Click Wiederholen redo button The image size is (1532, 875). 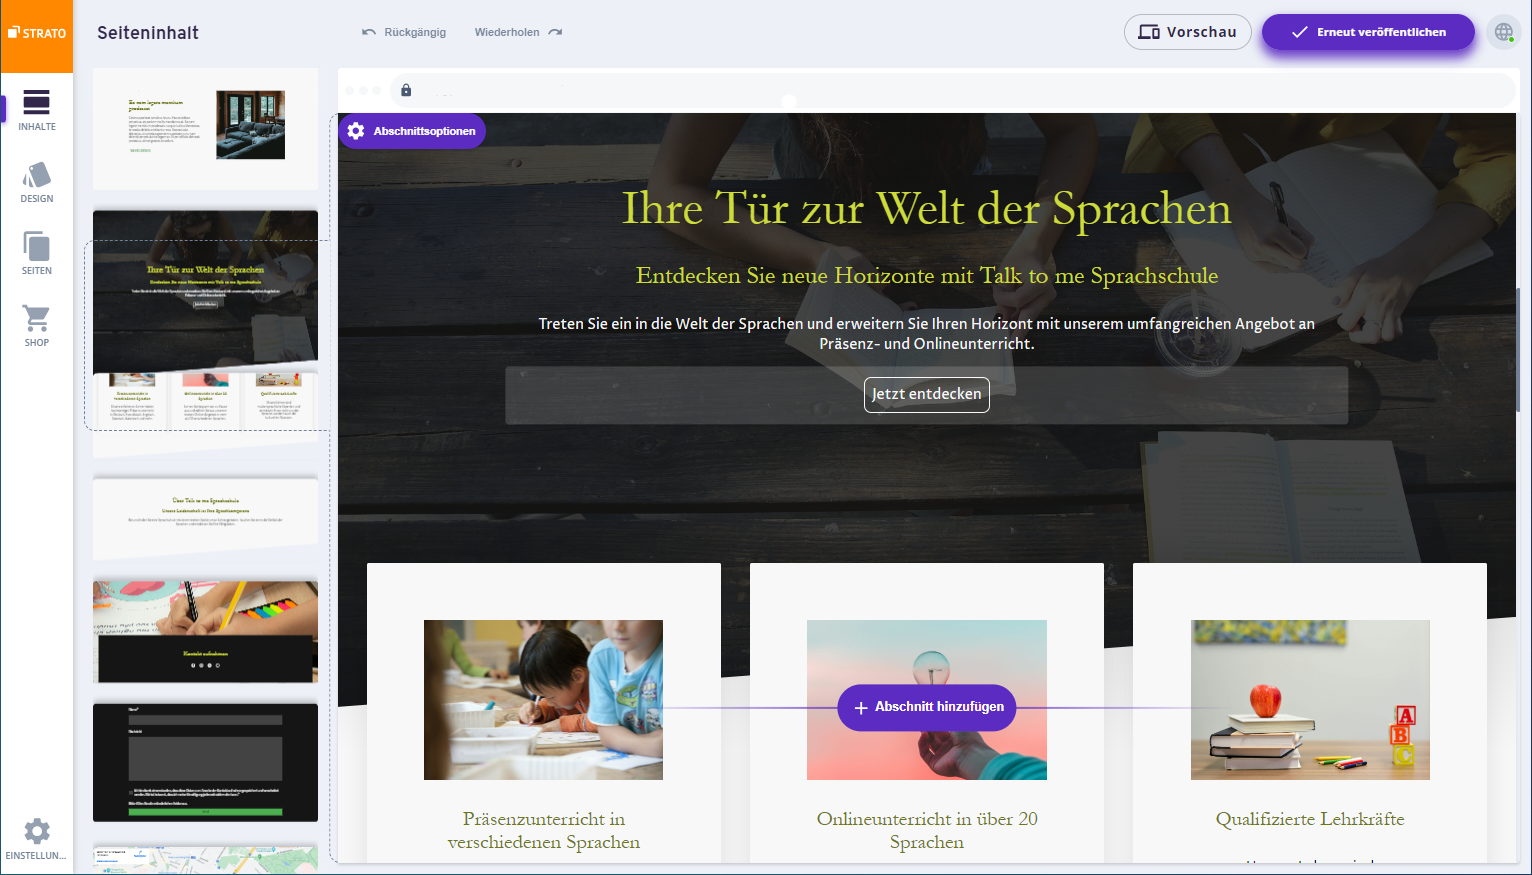click(518, 32)
